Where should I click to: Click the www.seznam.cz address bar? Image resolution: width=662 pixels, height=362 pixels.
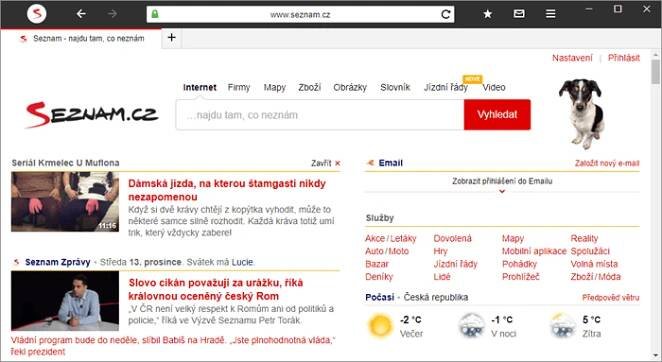click(x=300, y=14)
